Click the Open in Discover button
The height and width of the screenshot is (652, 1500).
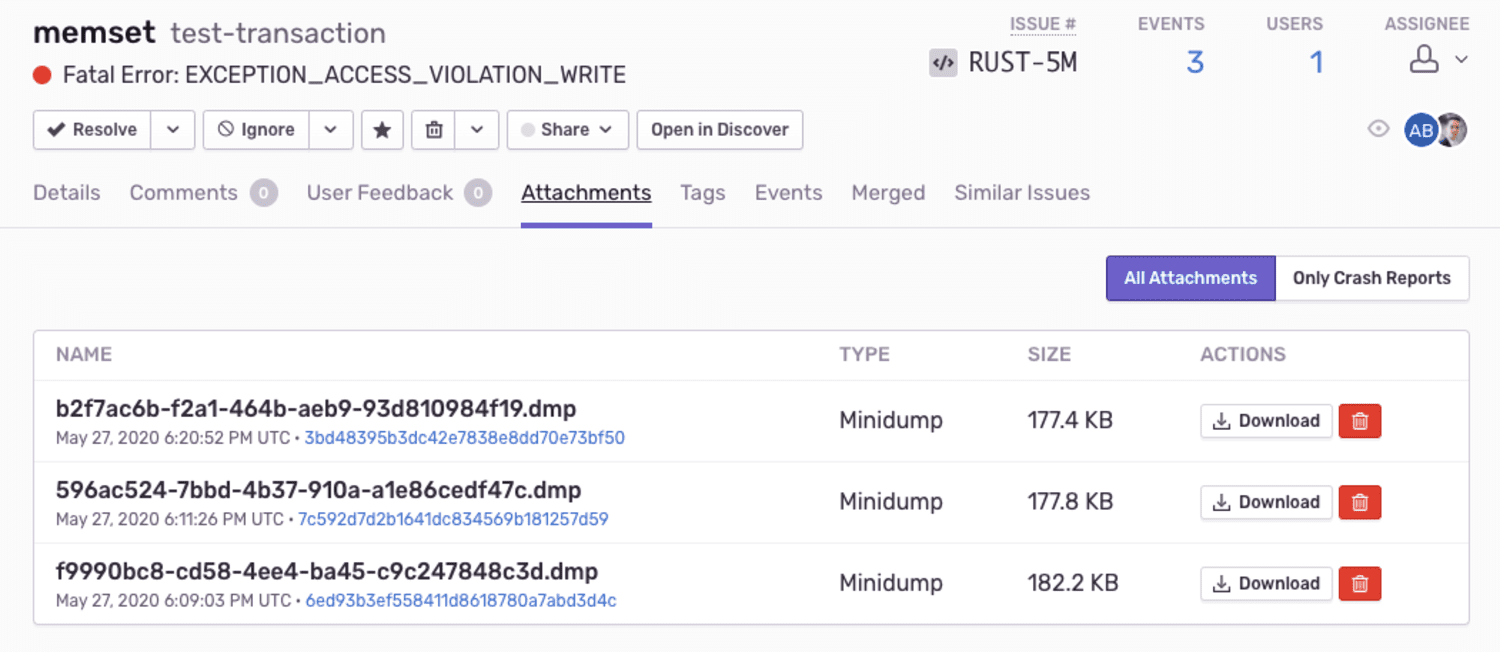(719, 129)
